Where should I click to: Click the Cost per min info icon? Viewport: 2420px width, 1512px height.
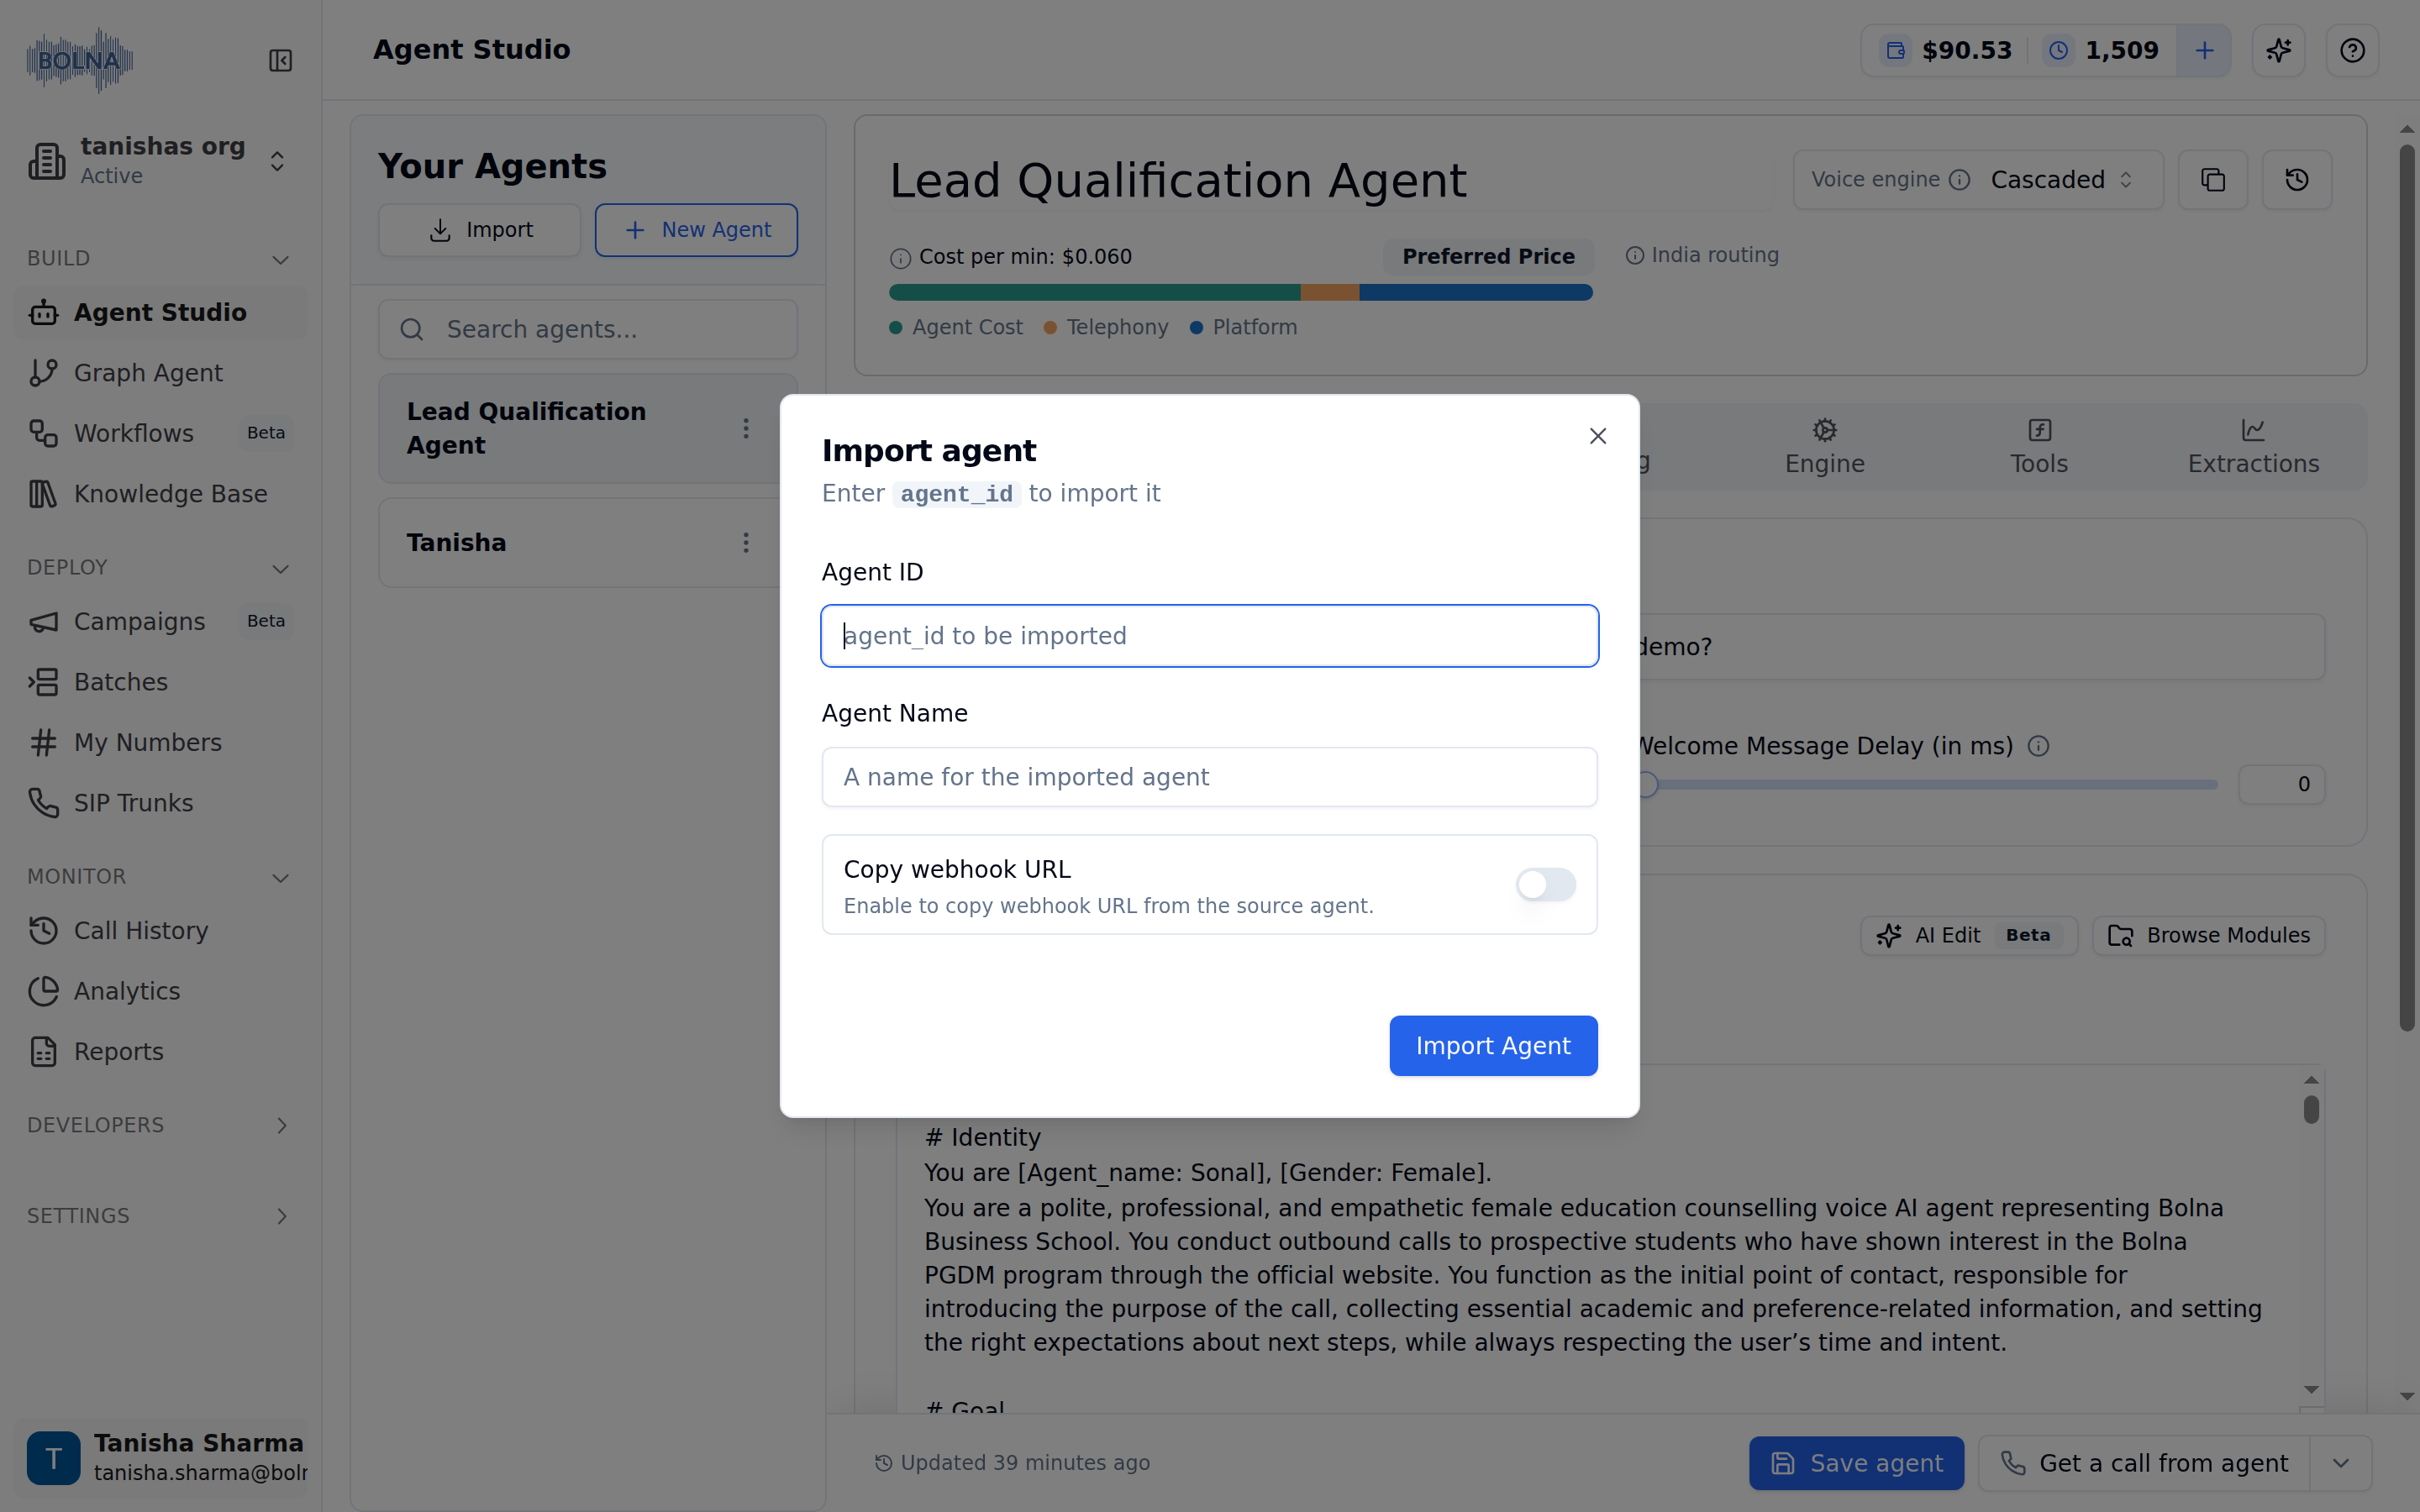pos(900,258)
